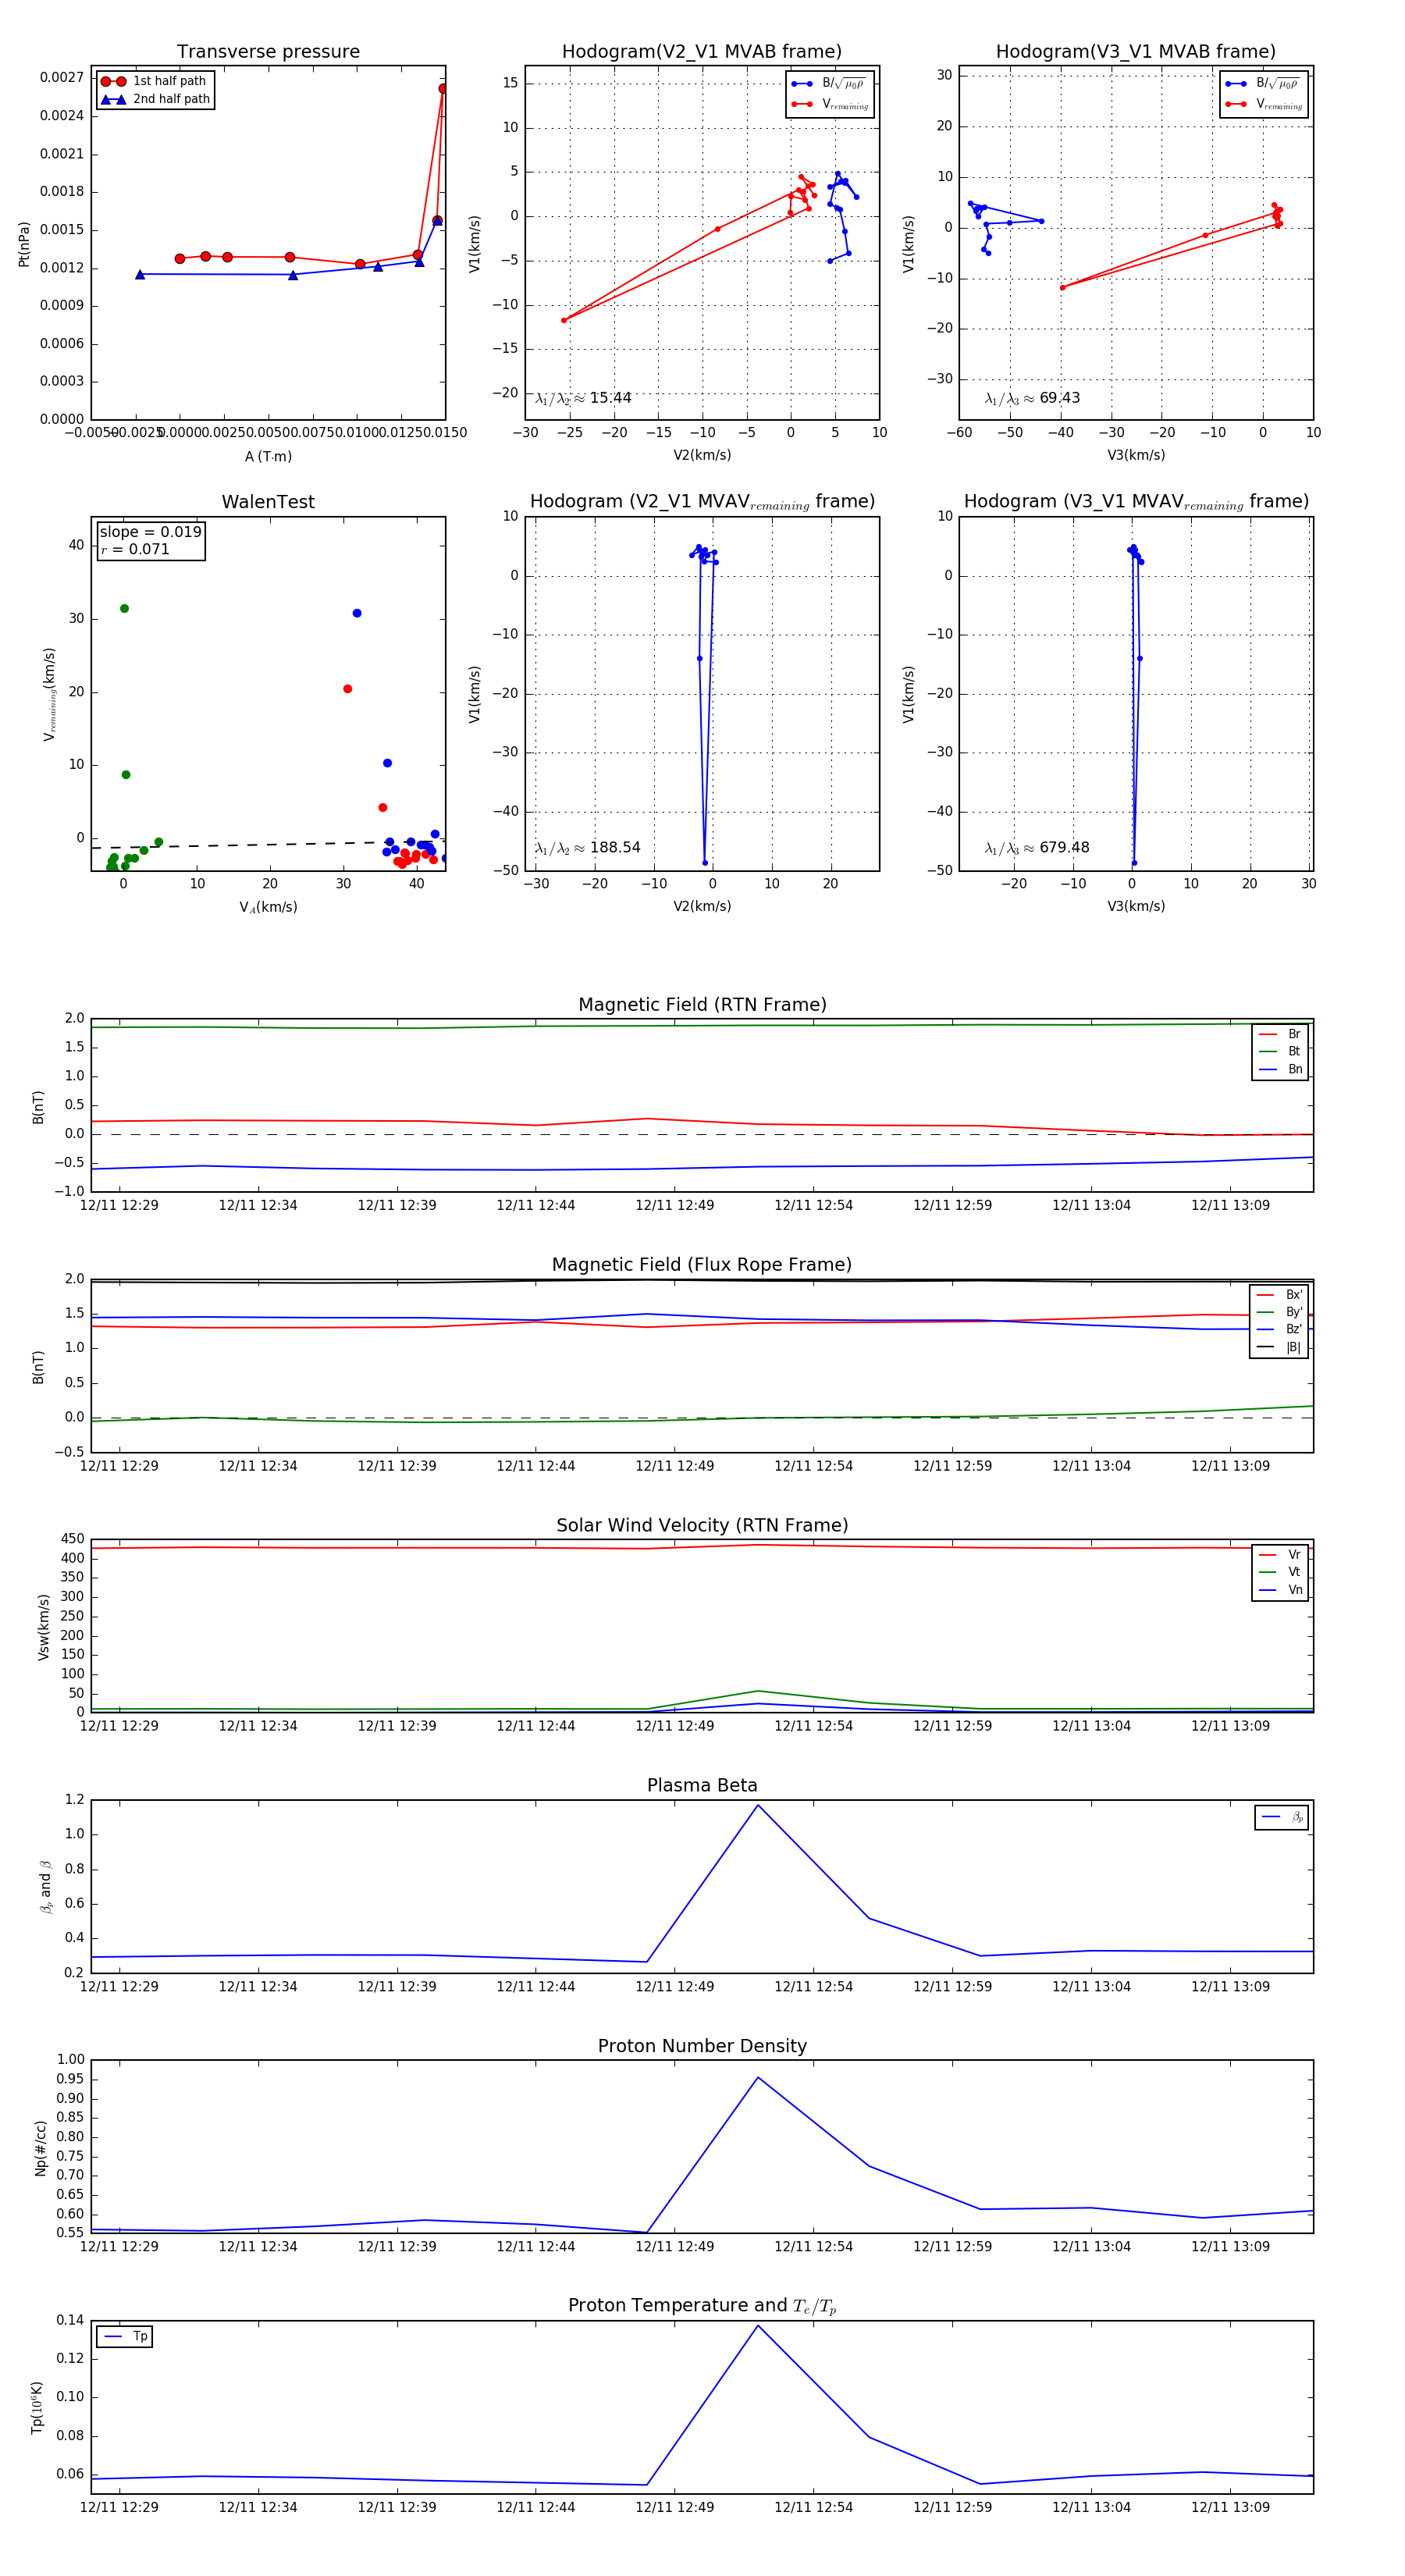
Task: Click Vremaining legend entry in V3_V1 MVAB hodogram
Action: click(1263, 104)
